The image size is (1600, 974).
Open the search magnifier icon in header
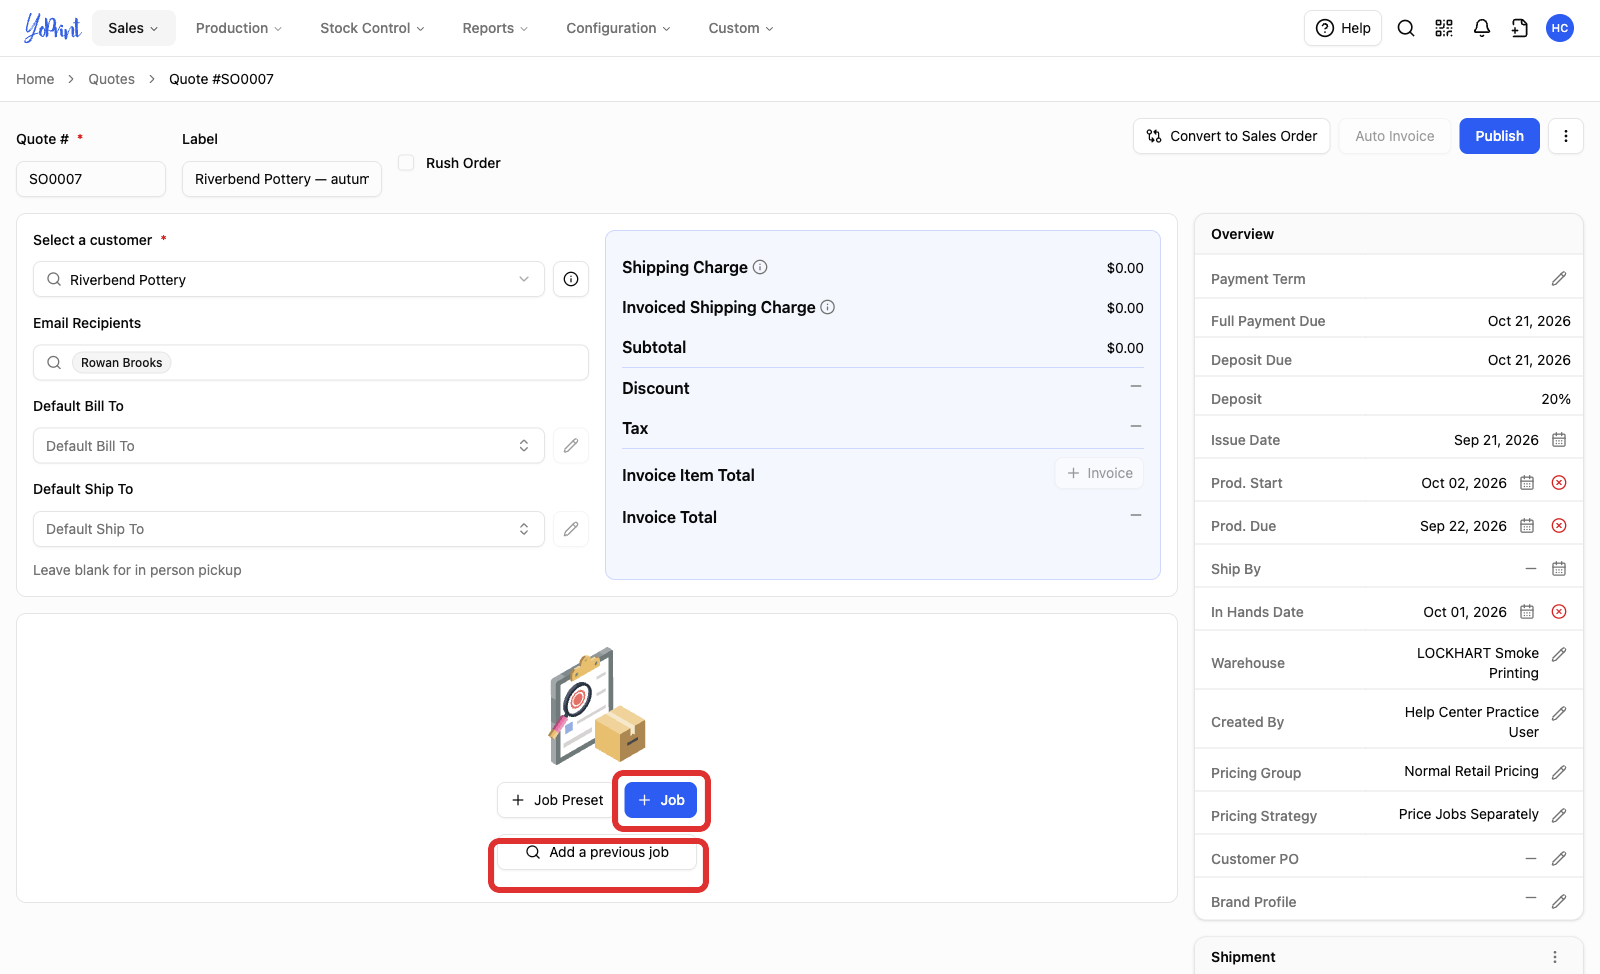pyautogui.click(x=1406, y=28)
